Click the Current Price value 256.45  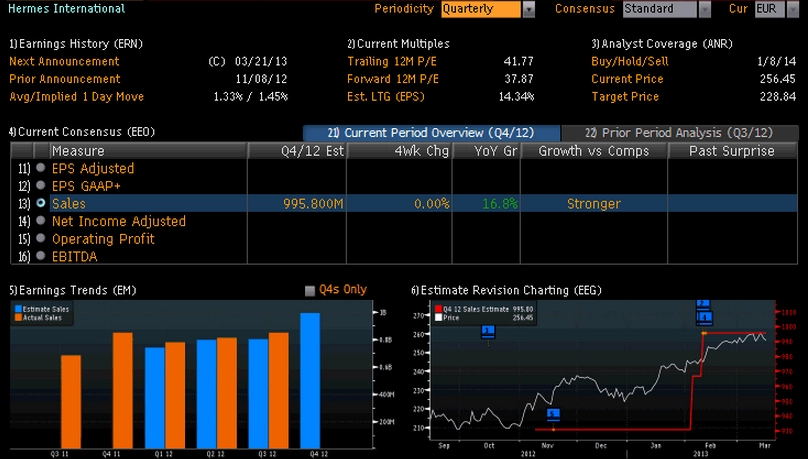click(x=778, y=79)
